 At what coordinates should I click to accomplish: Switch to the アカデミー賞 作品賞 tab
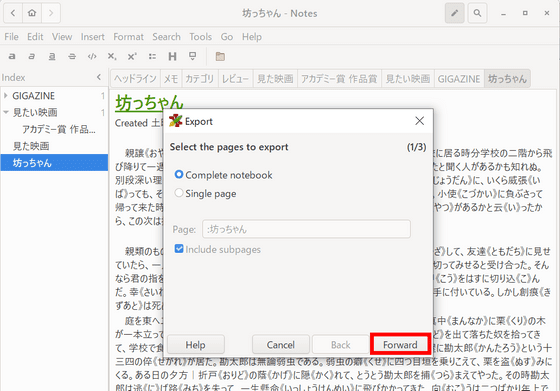[339, 79]
